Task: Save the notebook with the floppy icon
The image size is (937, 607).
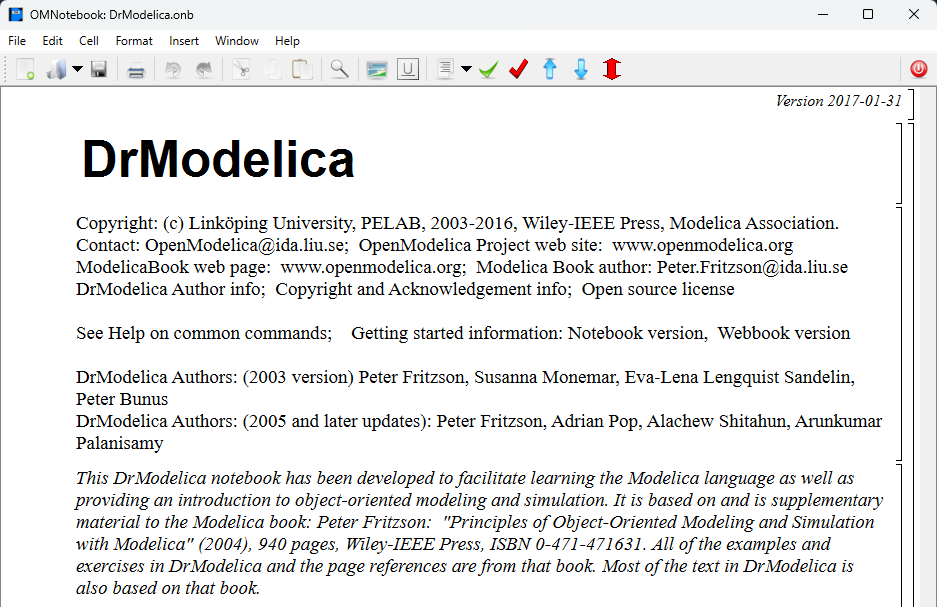Action: (99, 69)
